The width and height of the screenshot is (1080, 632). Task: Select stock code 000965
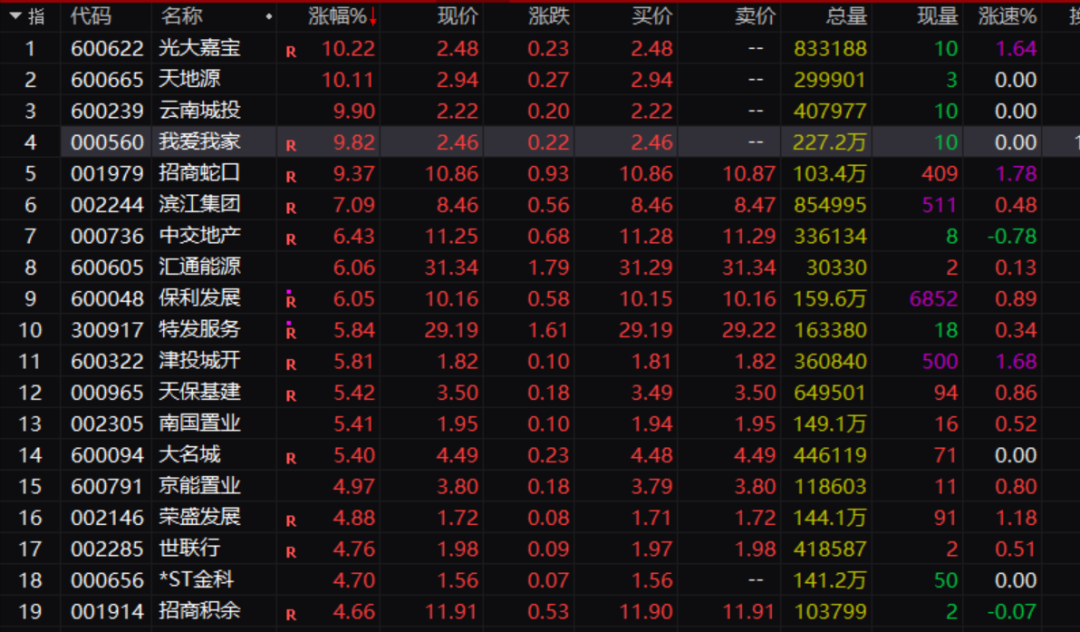coord(107,392)
